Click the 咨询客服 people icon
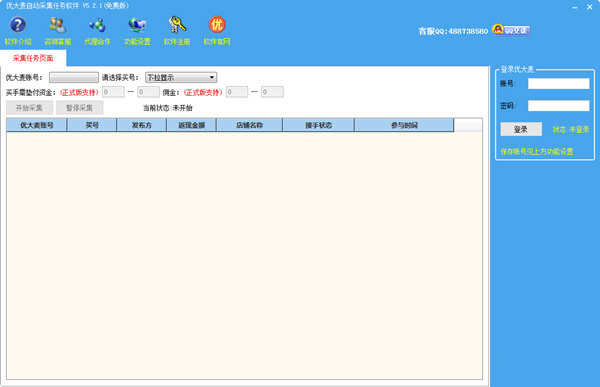This screenshot has width=600, height=387. pos(57,25)
